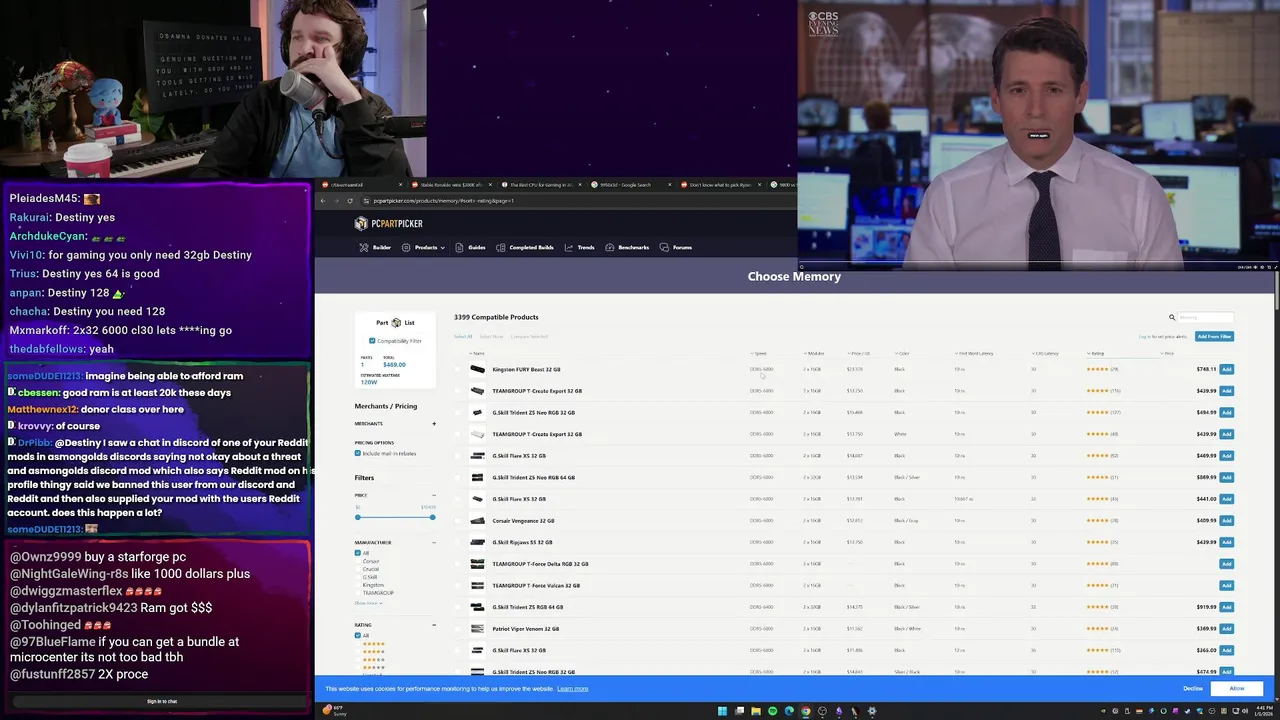Open the Forums page
Viewport: 1280px width, 720px height.
(x=676, y=248)
